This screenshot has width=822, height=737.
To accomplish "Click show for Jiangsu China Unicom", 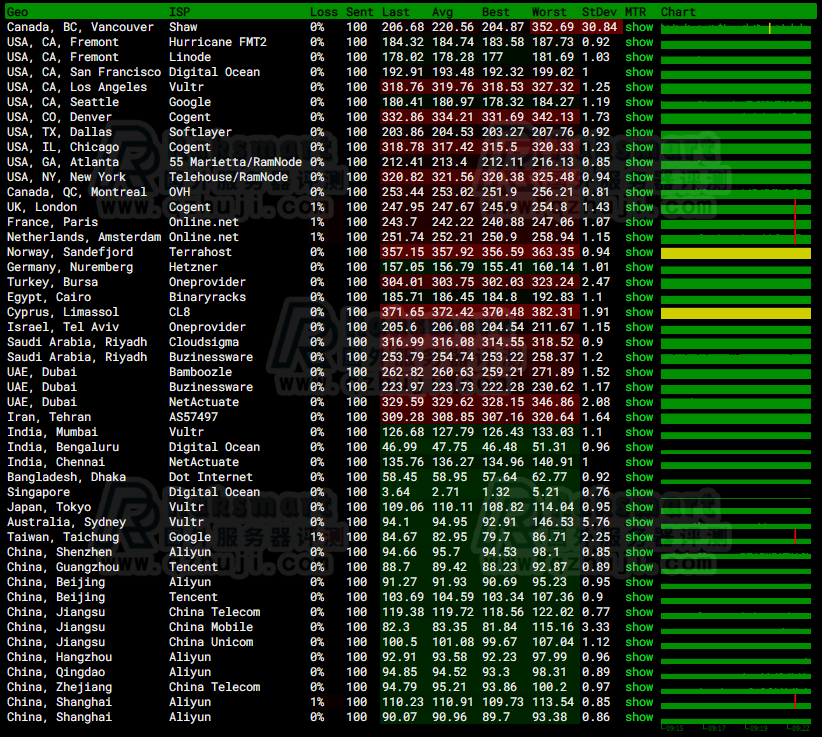I will coord(639,642).
